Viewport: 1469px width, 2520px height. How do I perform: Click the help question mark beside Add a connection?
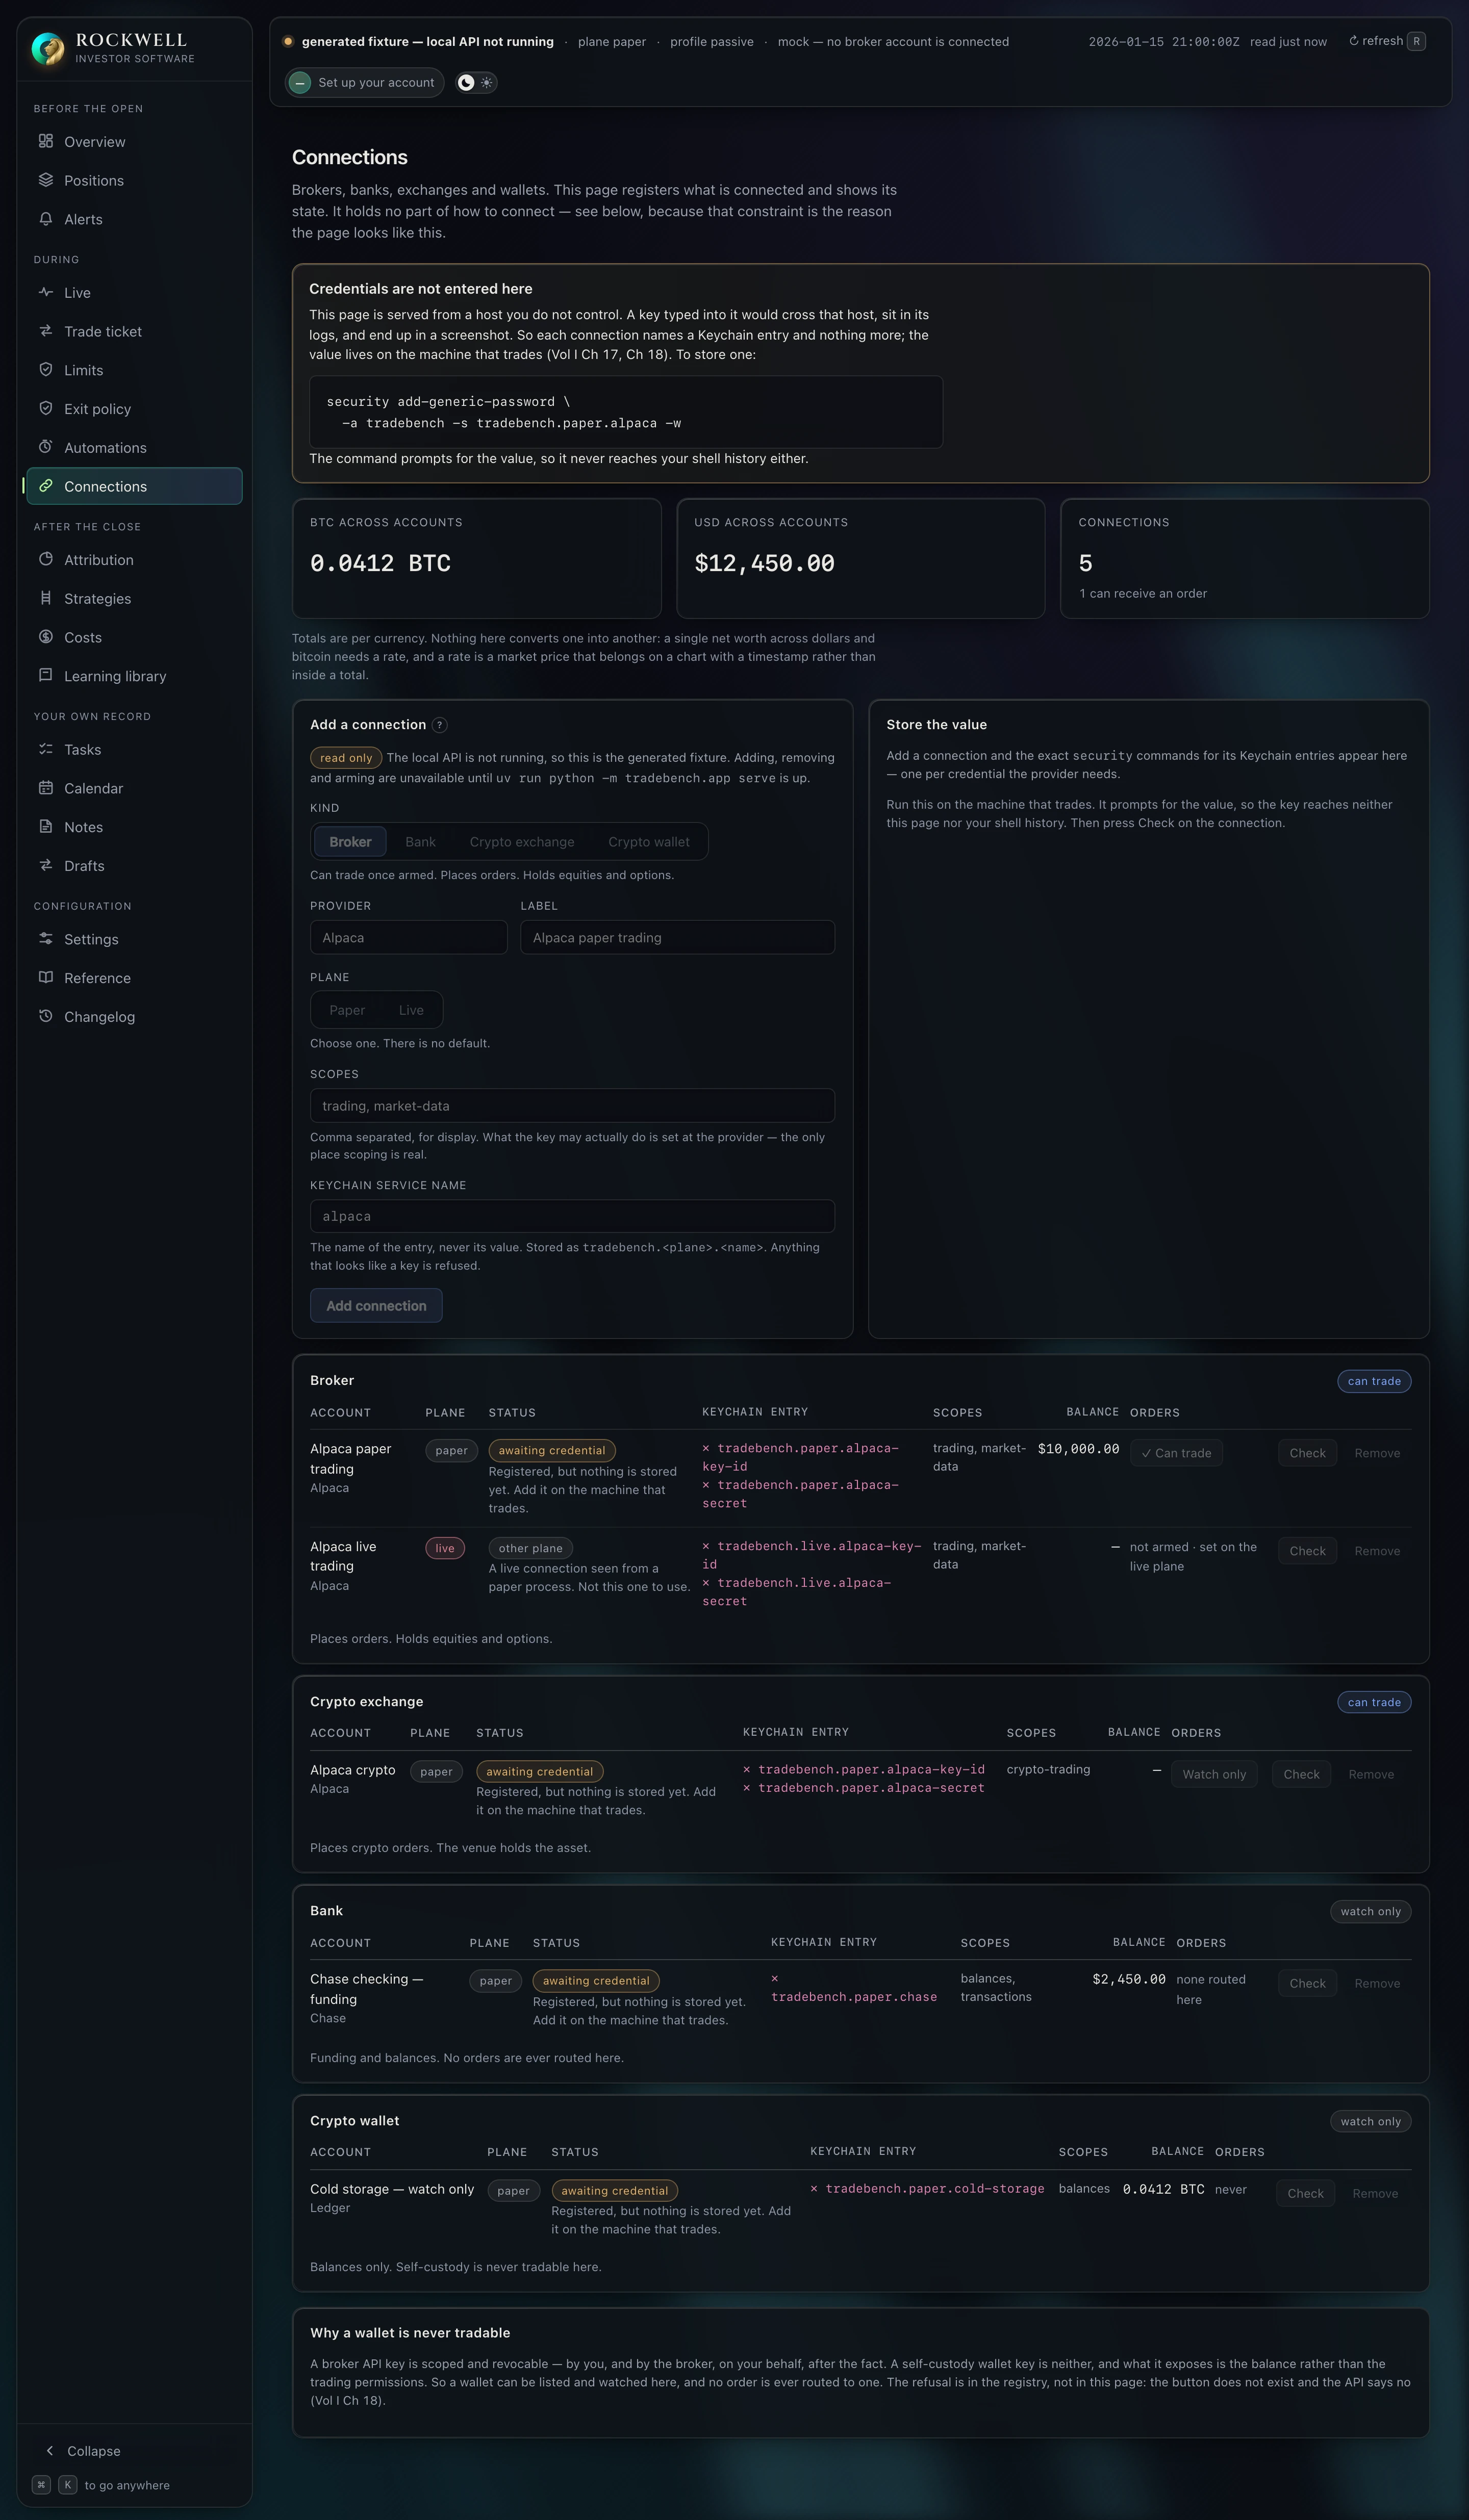click(x=440, y=725)
